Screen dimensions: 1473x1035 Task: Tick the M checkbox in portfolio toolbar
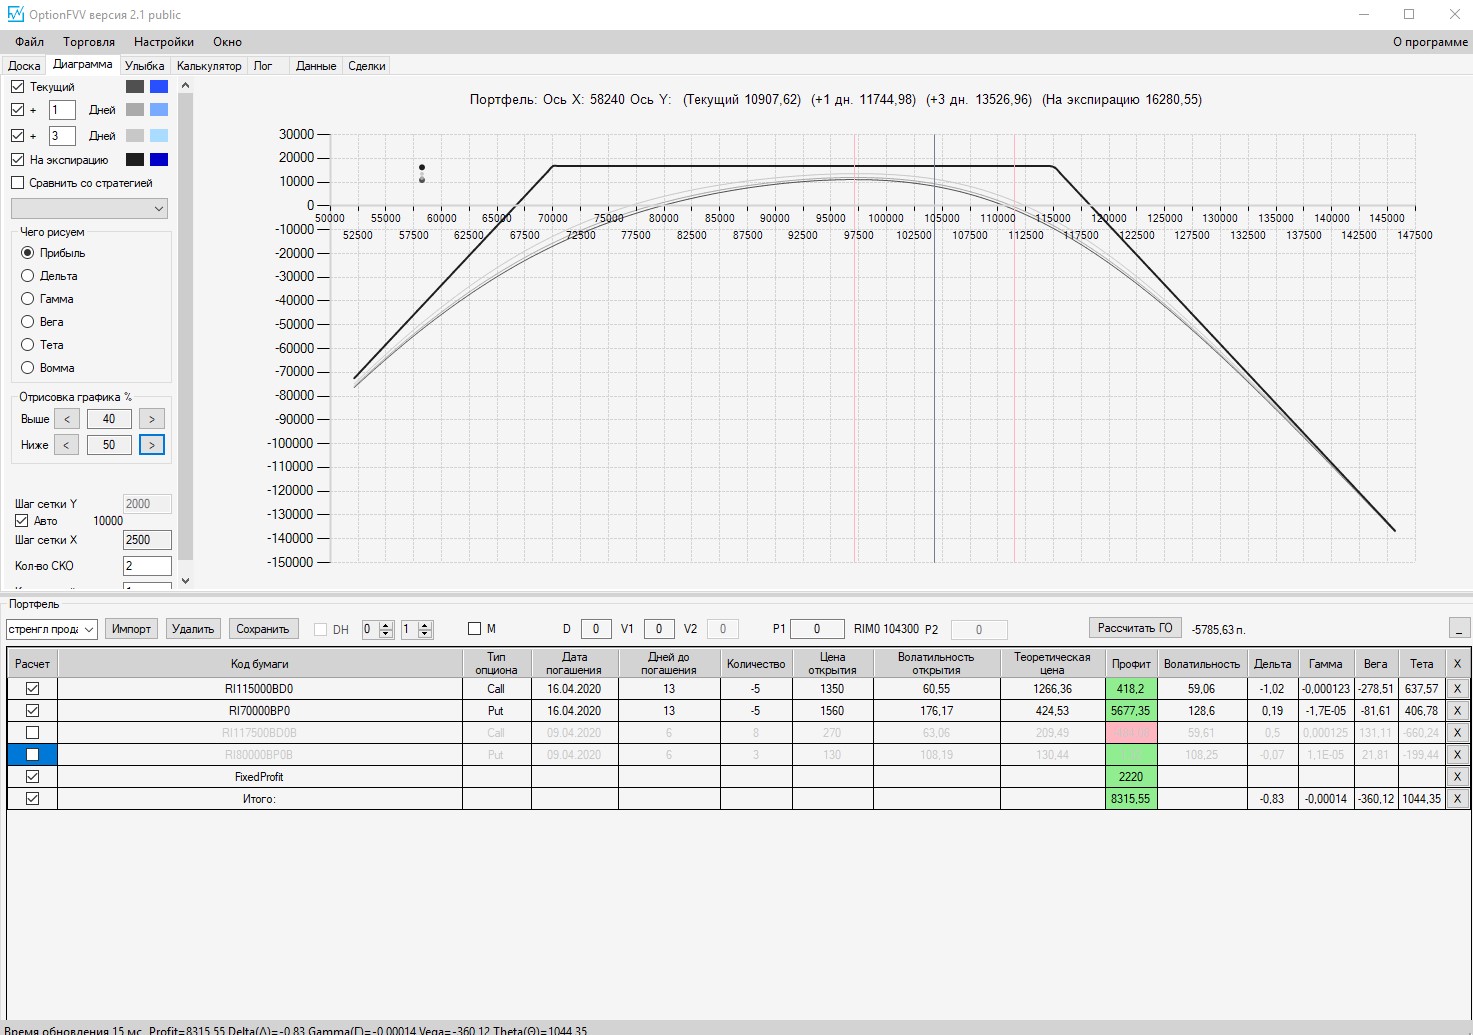coord(475,629)
